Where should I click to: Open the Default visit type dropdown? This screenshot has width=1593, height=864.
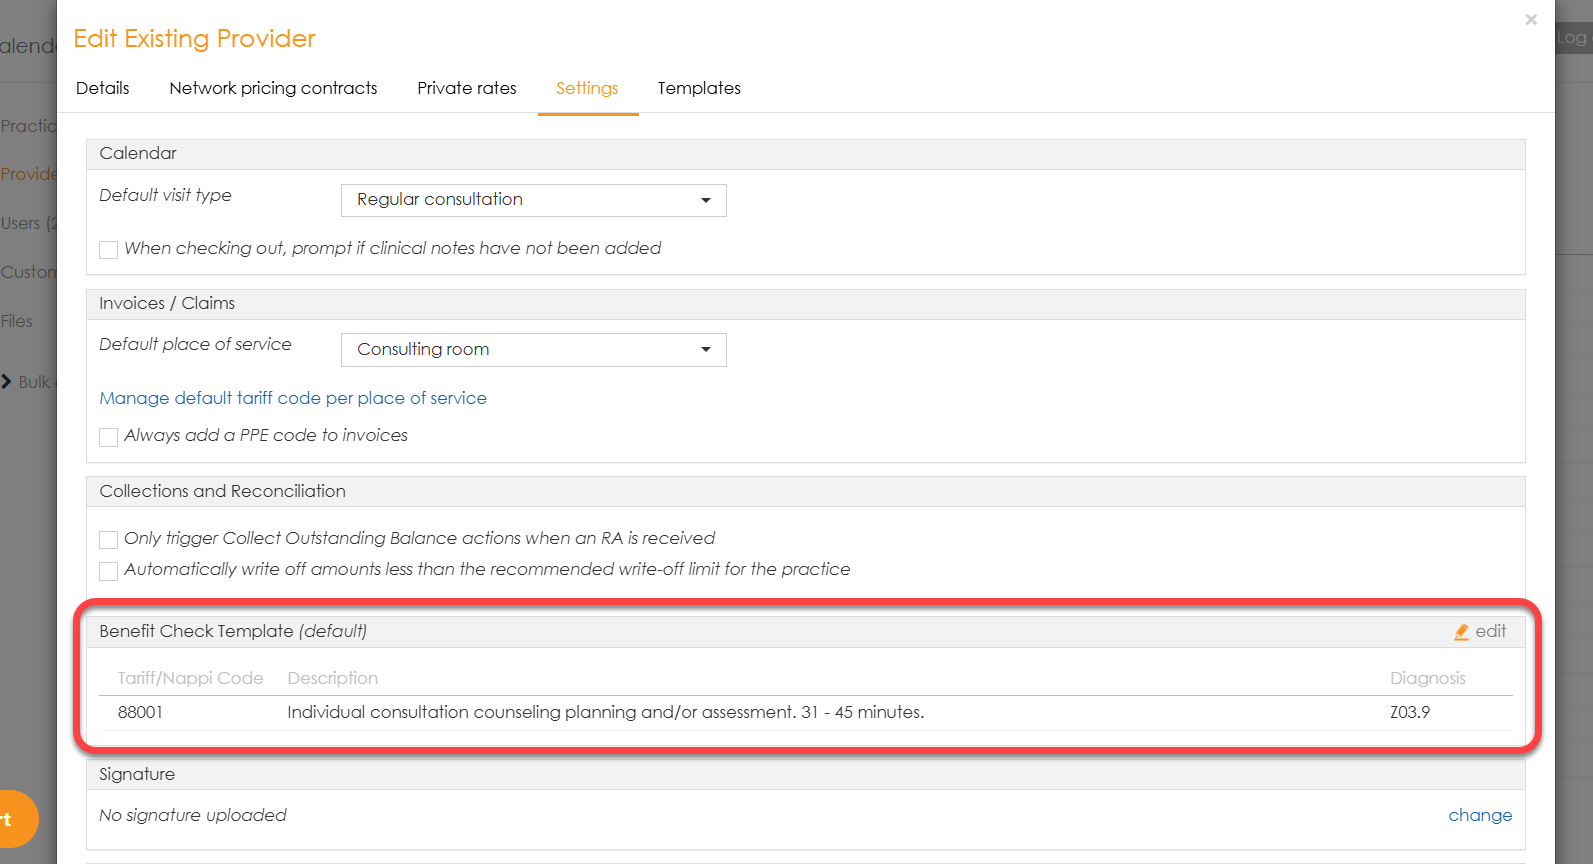533,200
